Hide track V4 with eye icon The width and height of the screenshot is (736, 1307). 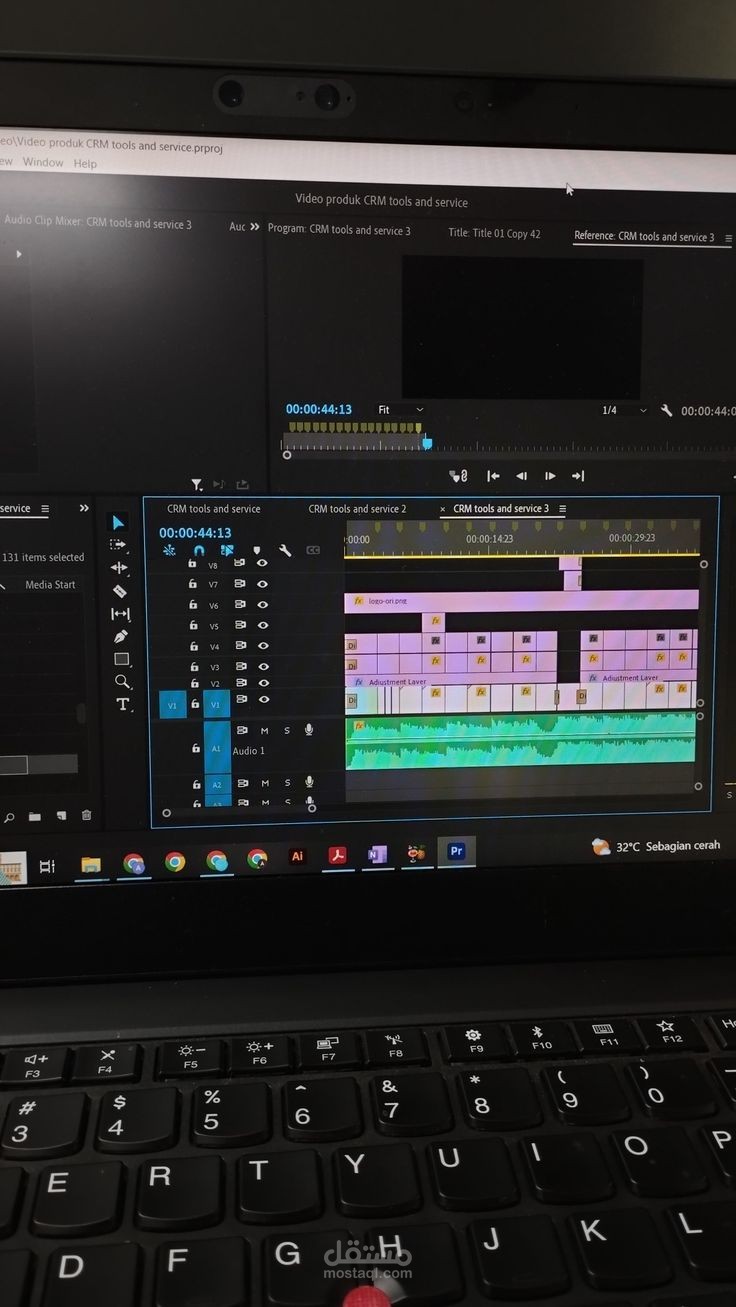(x=264, y=646)
